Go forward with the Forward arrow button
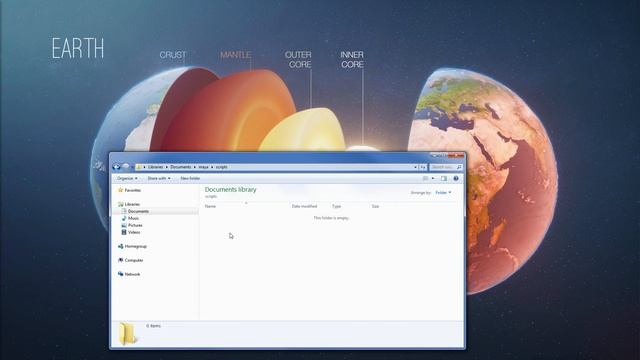This screenshot has height=360, width=640. [126, 167]
